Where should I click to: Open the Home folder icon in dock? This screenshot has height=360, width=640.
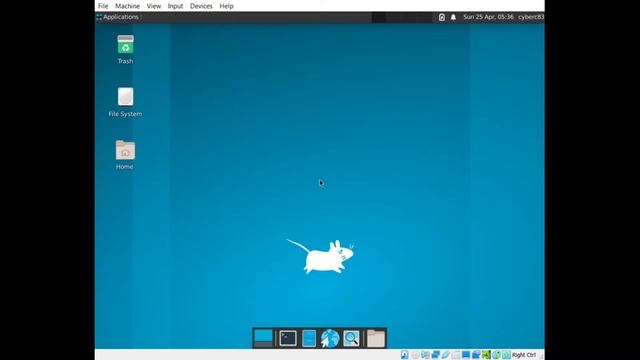(x=376, y=338)
